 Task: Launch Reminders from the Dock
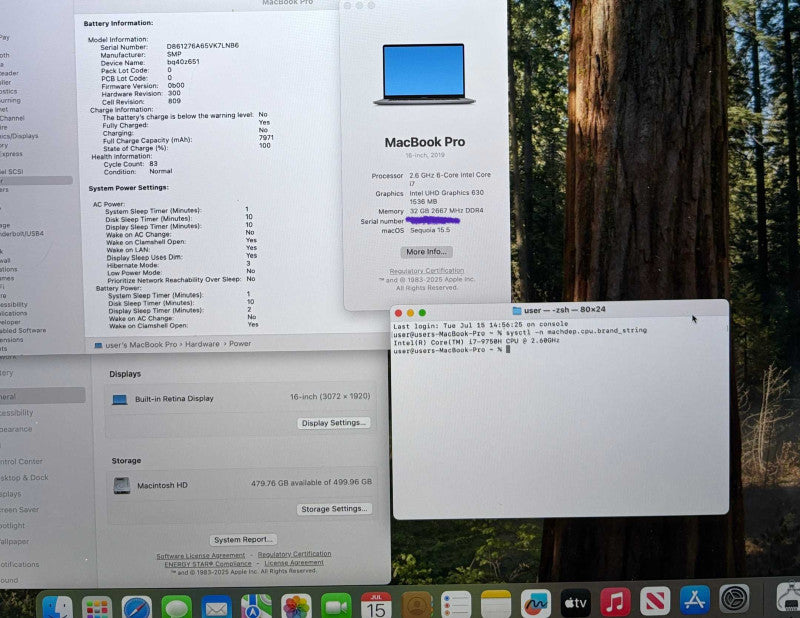(x=456, y=605)
